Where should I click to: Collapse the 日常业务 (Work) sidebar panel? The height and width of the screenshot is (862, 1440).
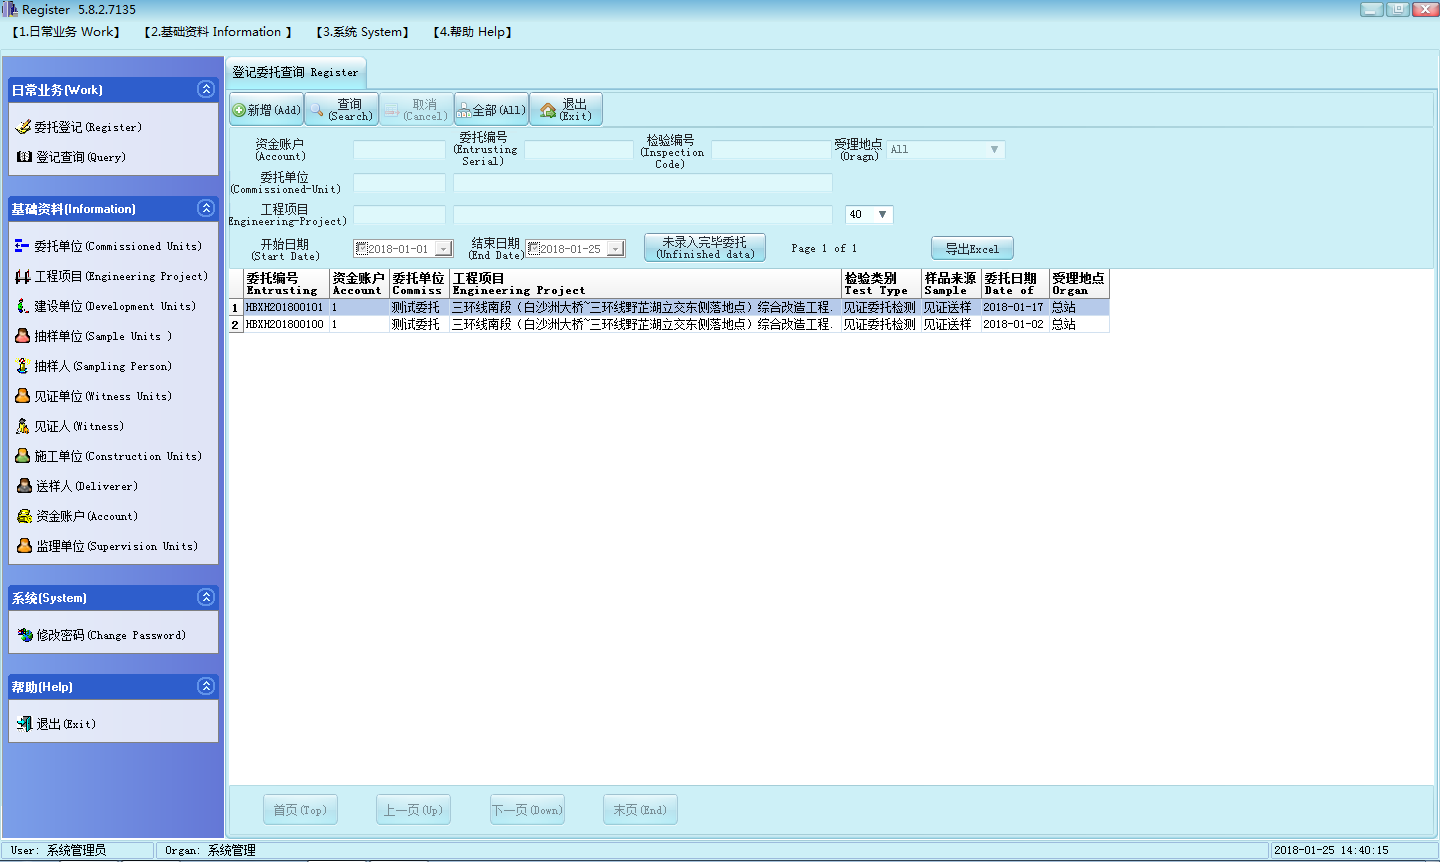[206, 89]
